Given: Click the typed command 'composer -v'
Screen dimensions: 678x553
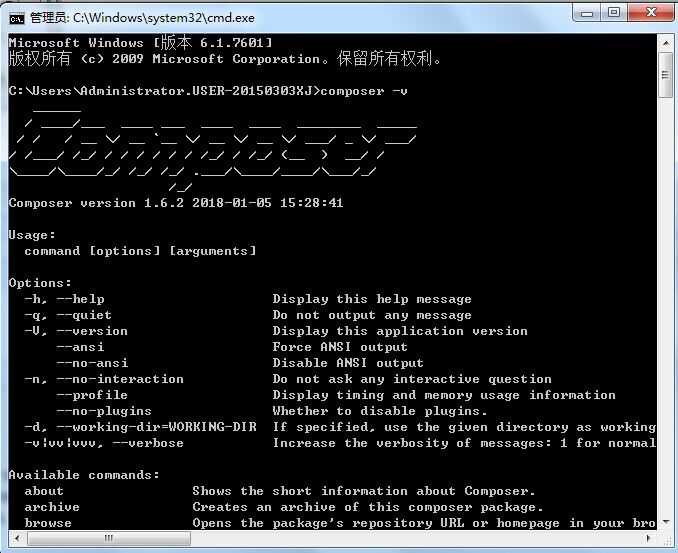Looking at the screenshot, I should tap(364, 91).
